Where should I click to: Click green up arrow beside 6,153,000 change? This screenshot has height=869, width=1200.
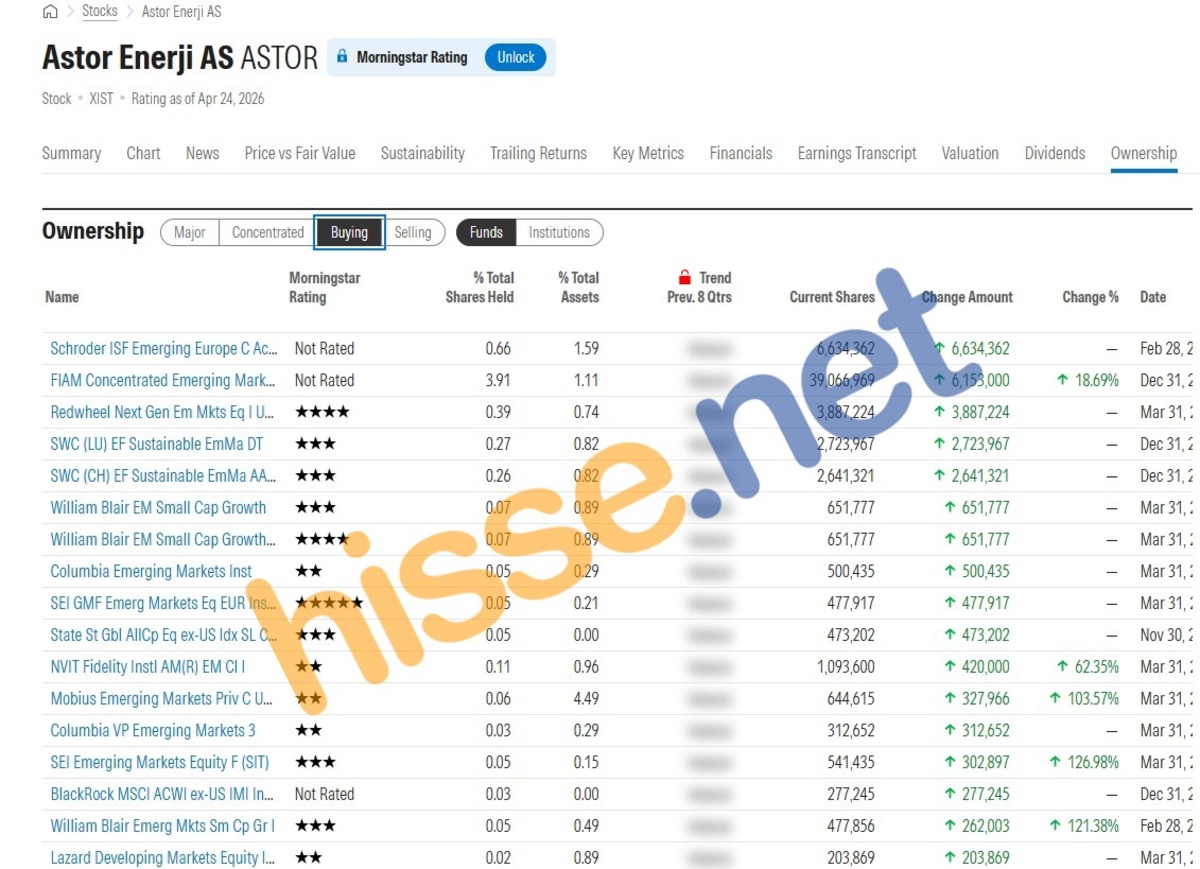[x=939, y=380]
